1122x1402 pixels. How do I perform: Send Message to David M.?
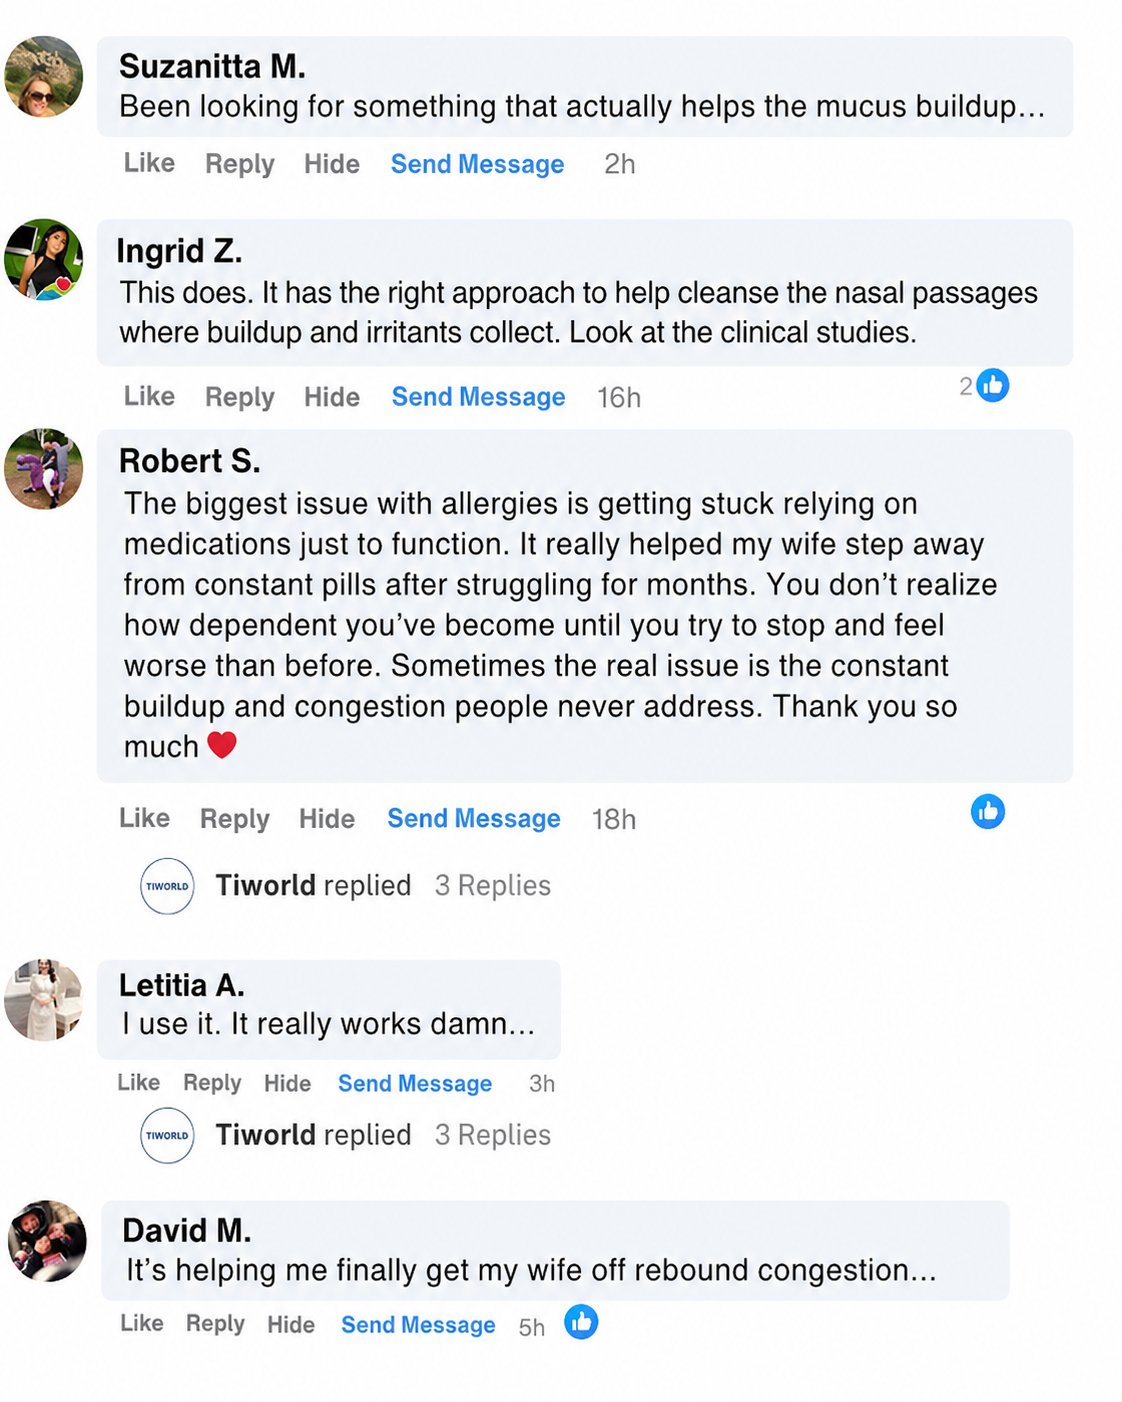pyautogui.click(x=418, y=1324)
